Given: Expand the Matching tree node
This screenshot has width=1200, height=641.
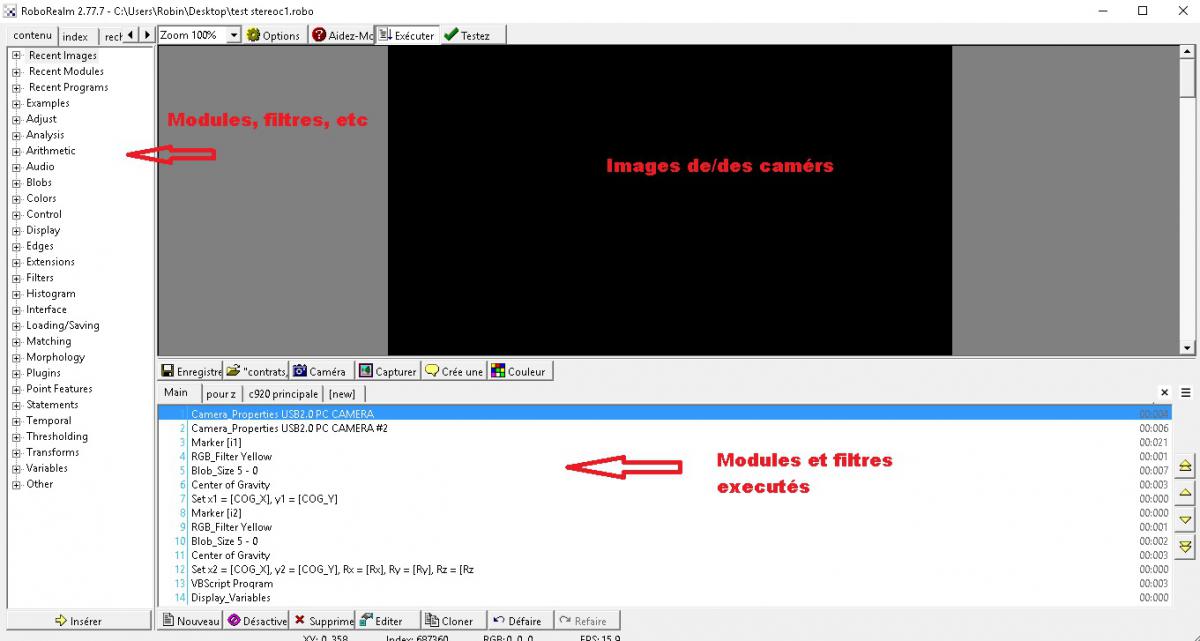Looking at the screenshot, I should [17, 342].
